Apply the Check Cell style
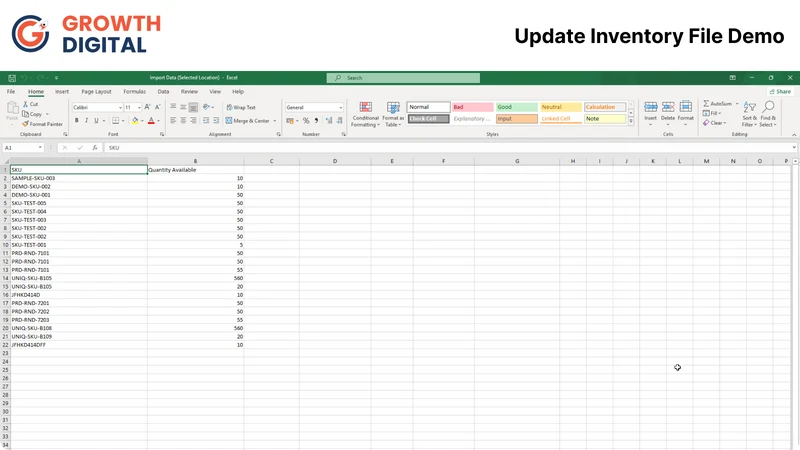The width and height of the screenshot is (800, 450). pos(429,119)
